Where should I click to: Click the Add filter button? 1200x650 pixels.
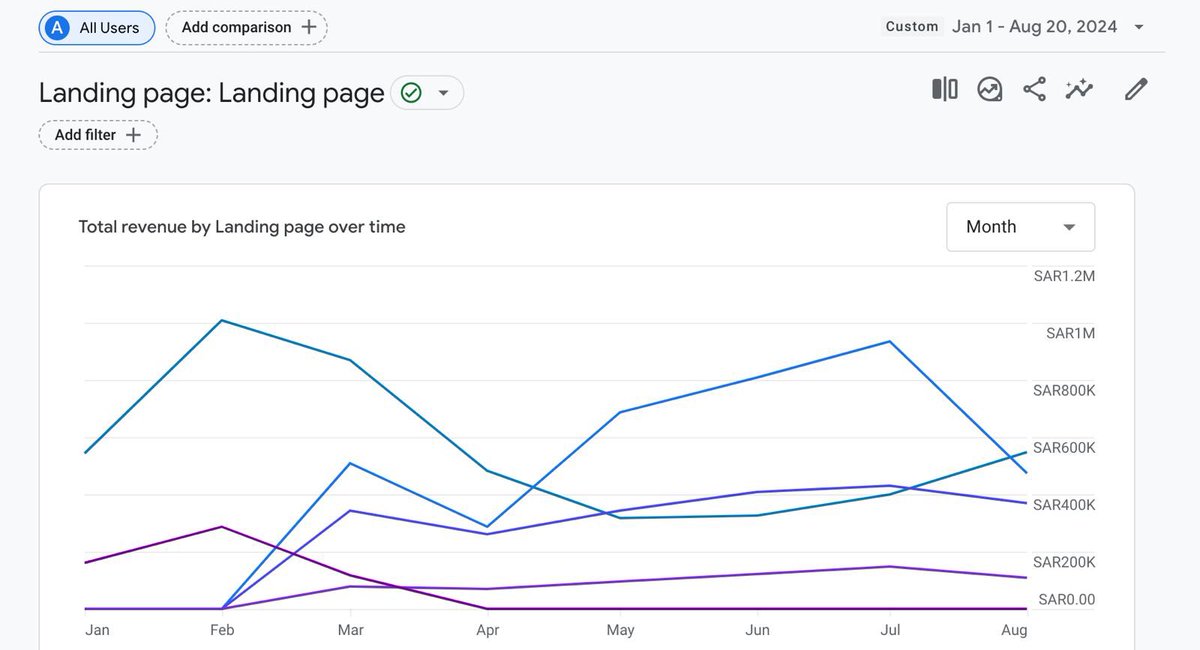point(98,135)
